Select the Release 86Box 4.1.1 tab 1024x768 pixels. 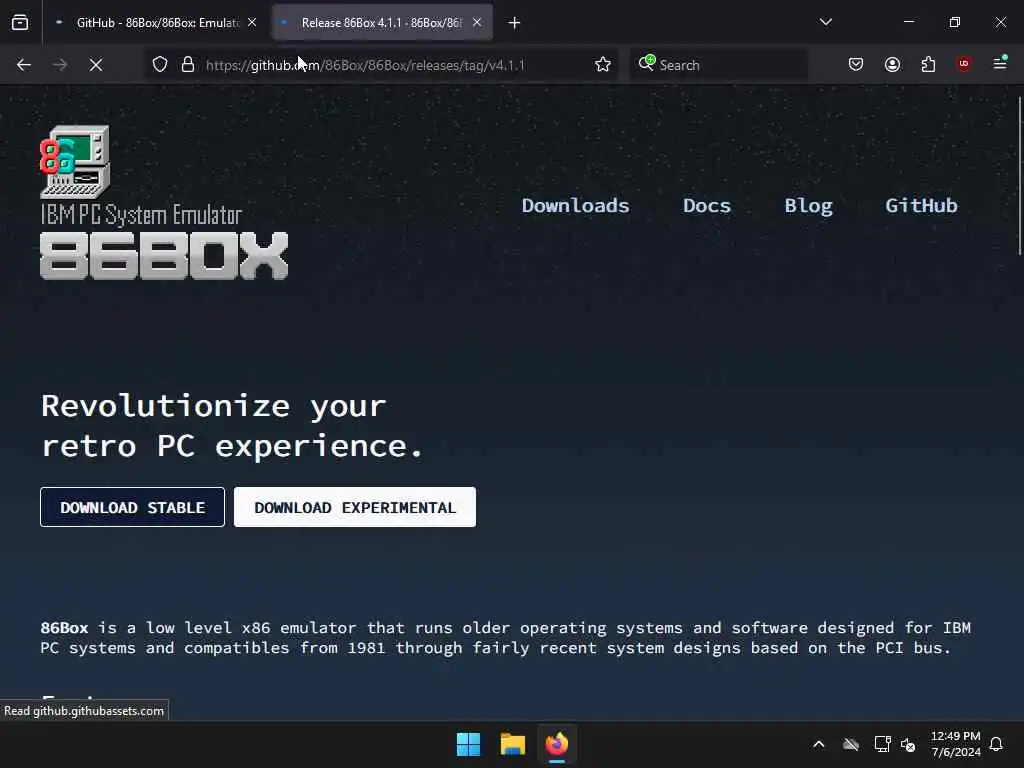(x=382, y=23)
